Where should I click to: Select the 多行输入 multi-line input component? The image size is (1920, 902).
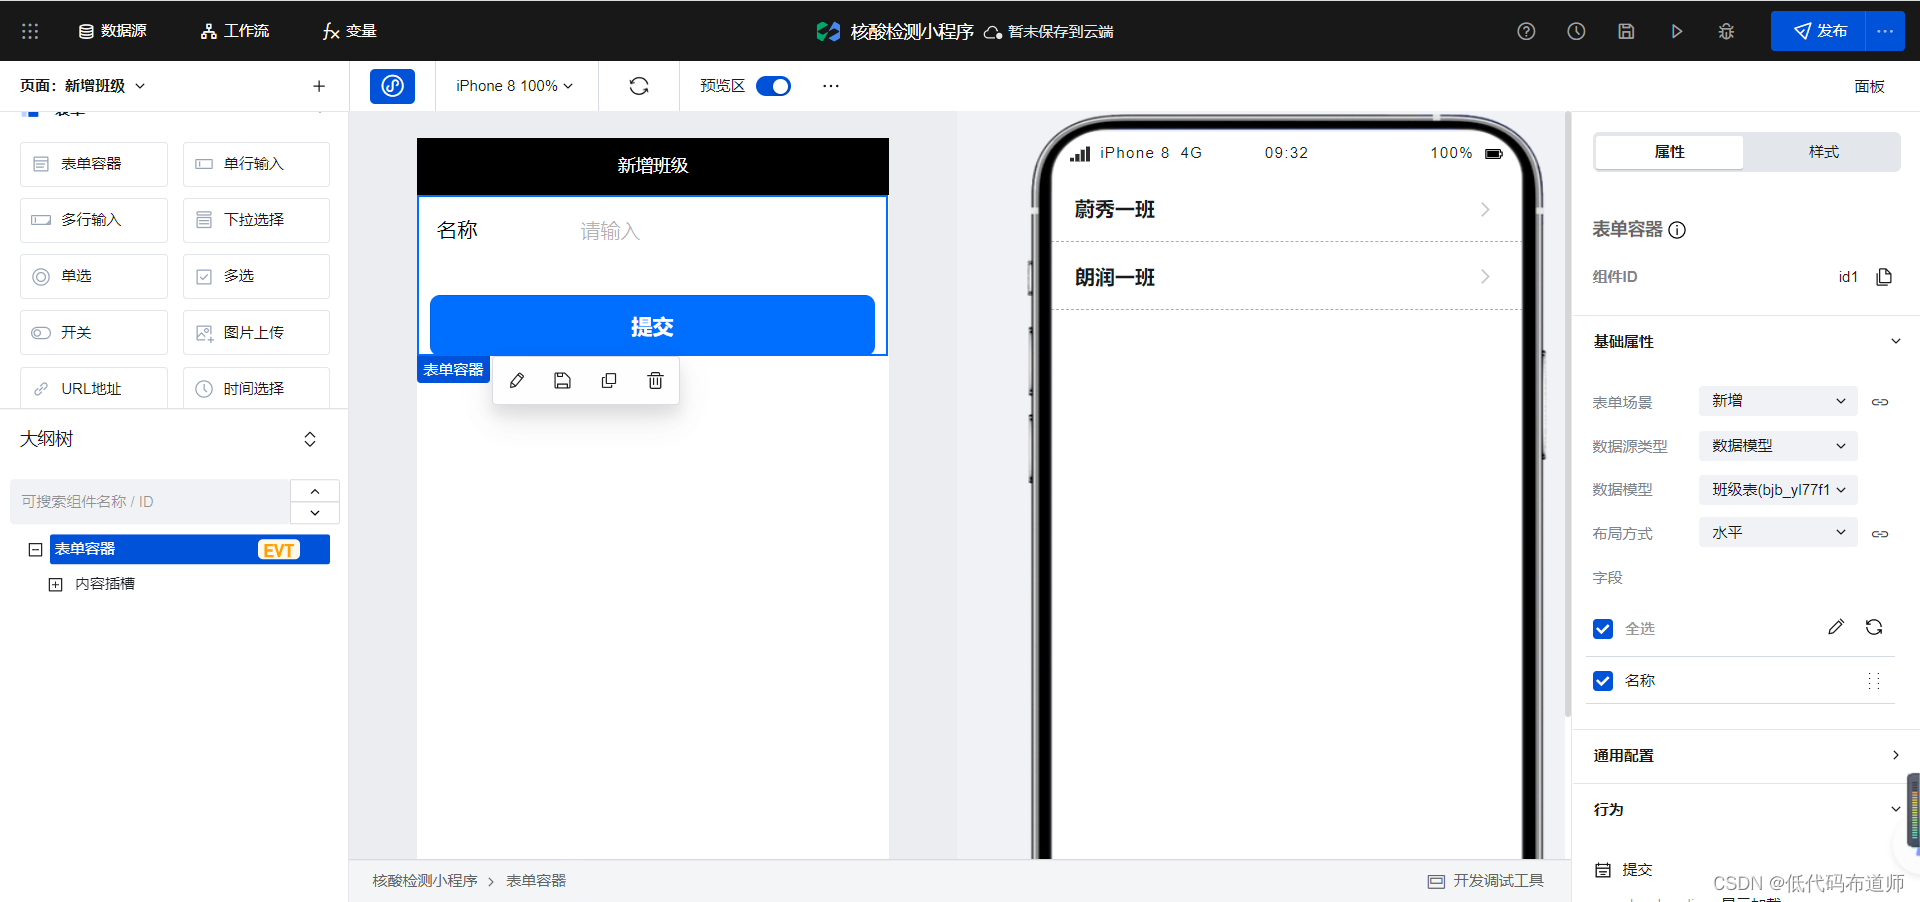coord(94,220)
